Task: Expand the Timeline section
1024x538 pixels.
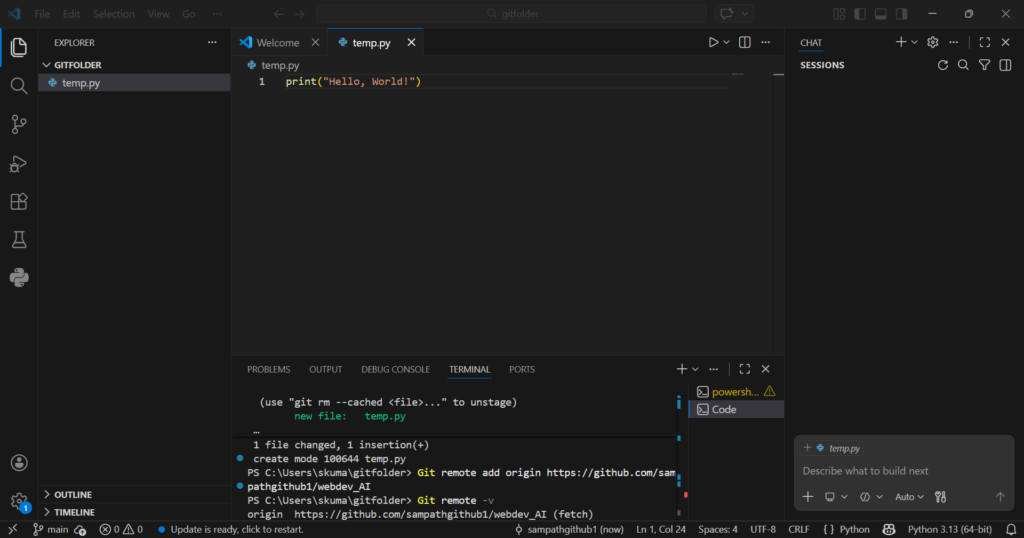Action: 74,512
